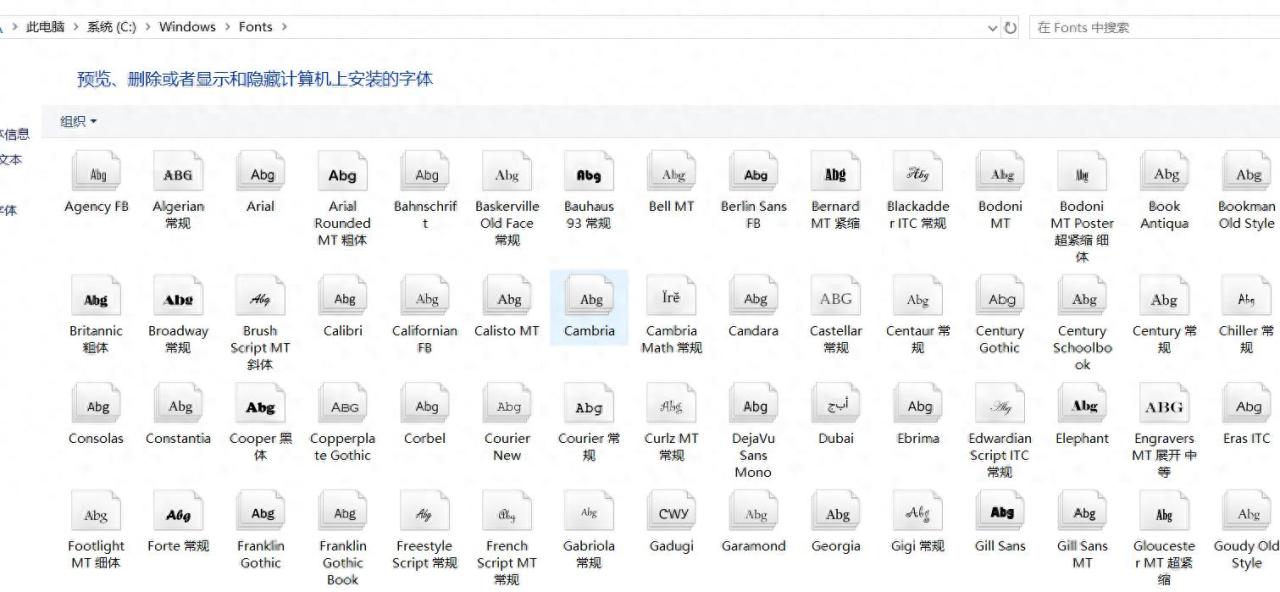Select the Elephant font icon
This screenshot has width=1280, height=592.
pyautogui.click(x=1083, y=406)
